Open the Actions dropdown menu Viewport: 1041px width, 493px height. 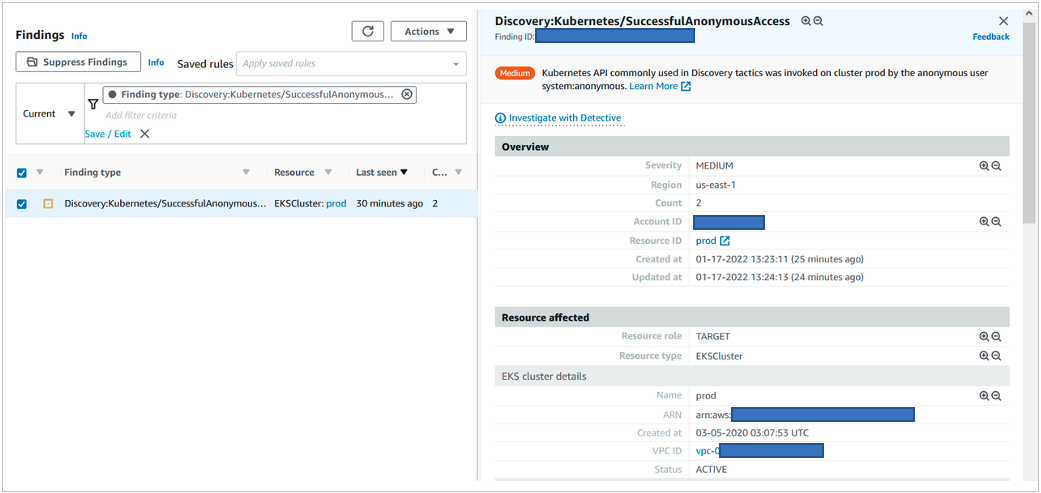[x=428, y=31]
